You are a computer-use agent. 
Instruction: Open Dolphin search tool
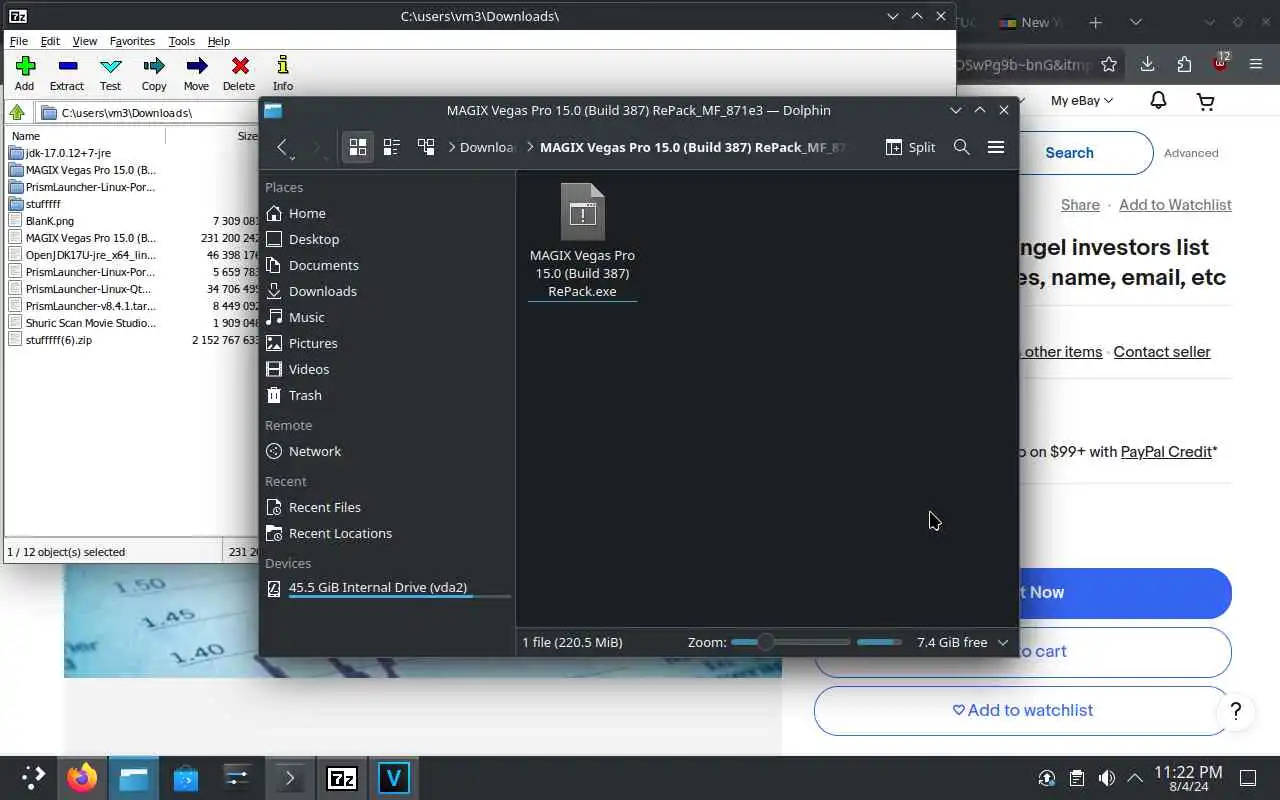coord(962,147)
